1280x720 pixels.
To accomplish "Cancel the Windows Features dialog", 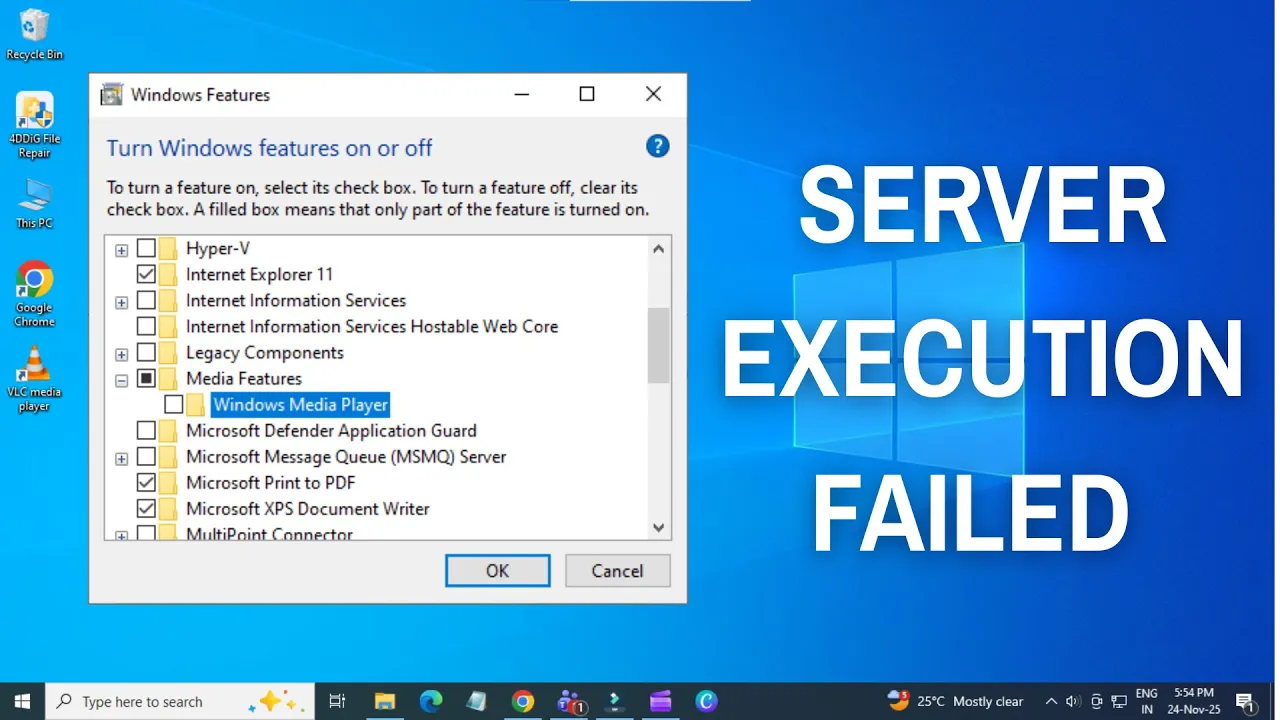I will point(617,570).
